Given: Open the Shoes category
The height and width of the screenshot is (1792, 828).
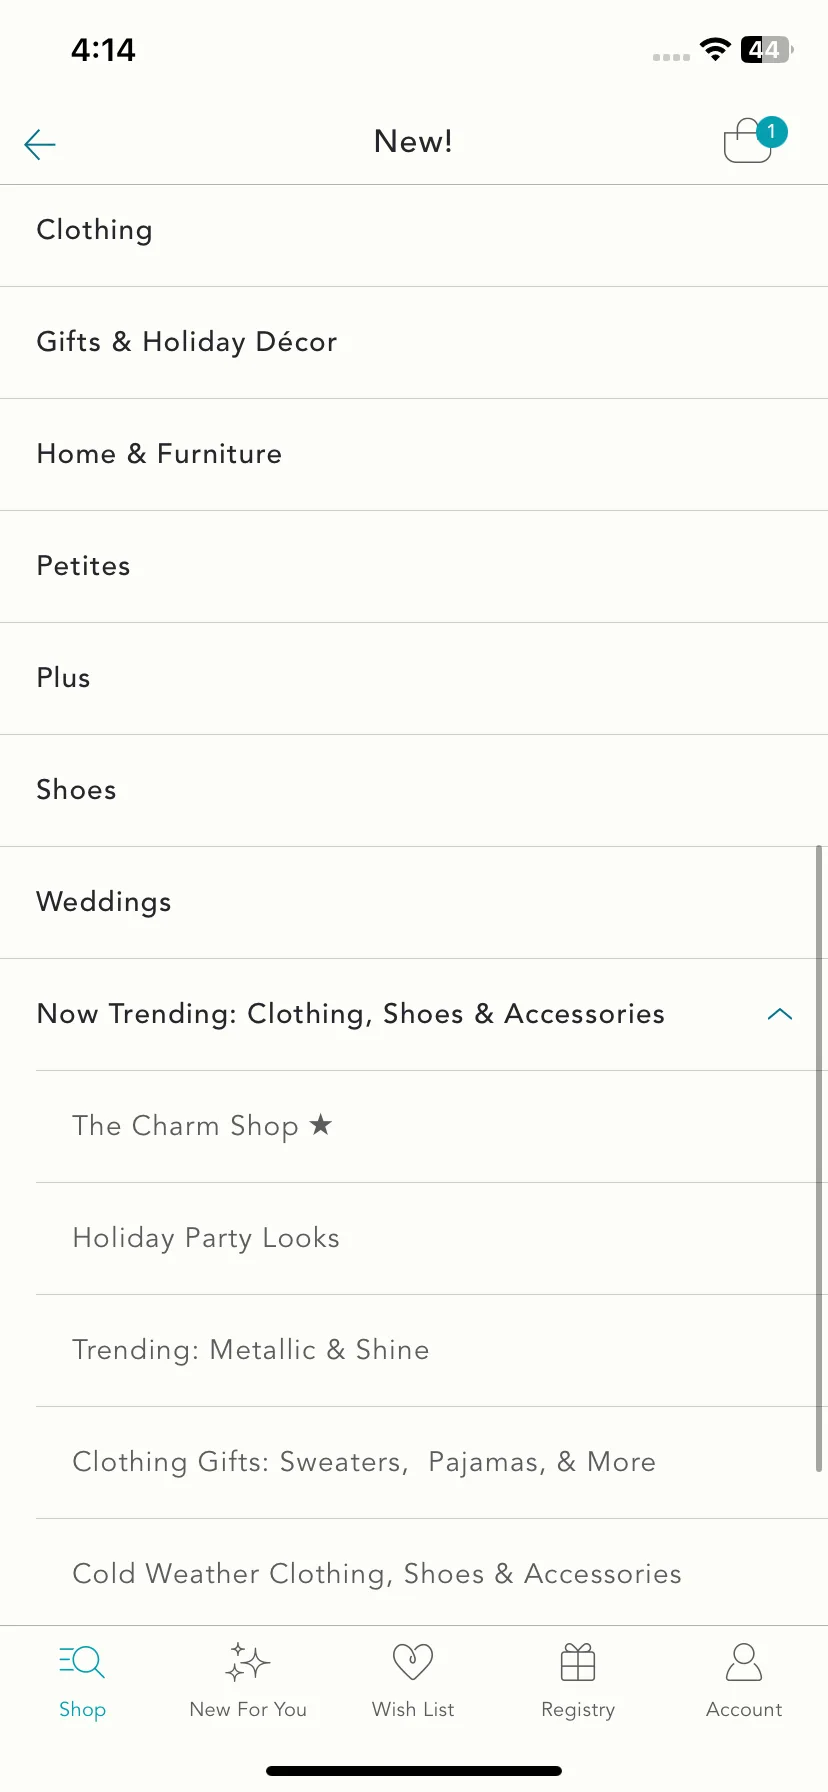Looking at the screenshot, I should [414, 791].
